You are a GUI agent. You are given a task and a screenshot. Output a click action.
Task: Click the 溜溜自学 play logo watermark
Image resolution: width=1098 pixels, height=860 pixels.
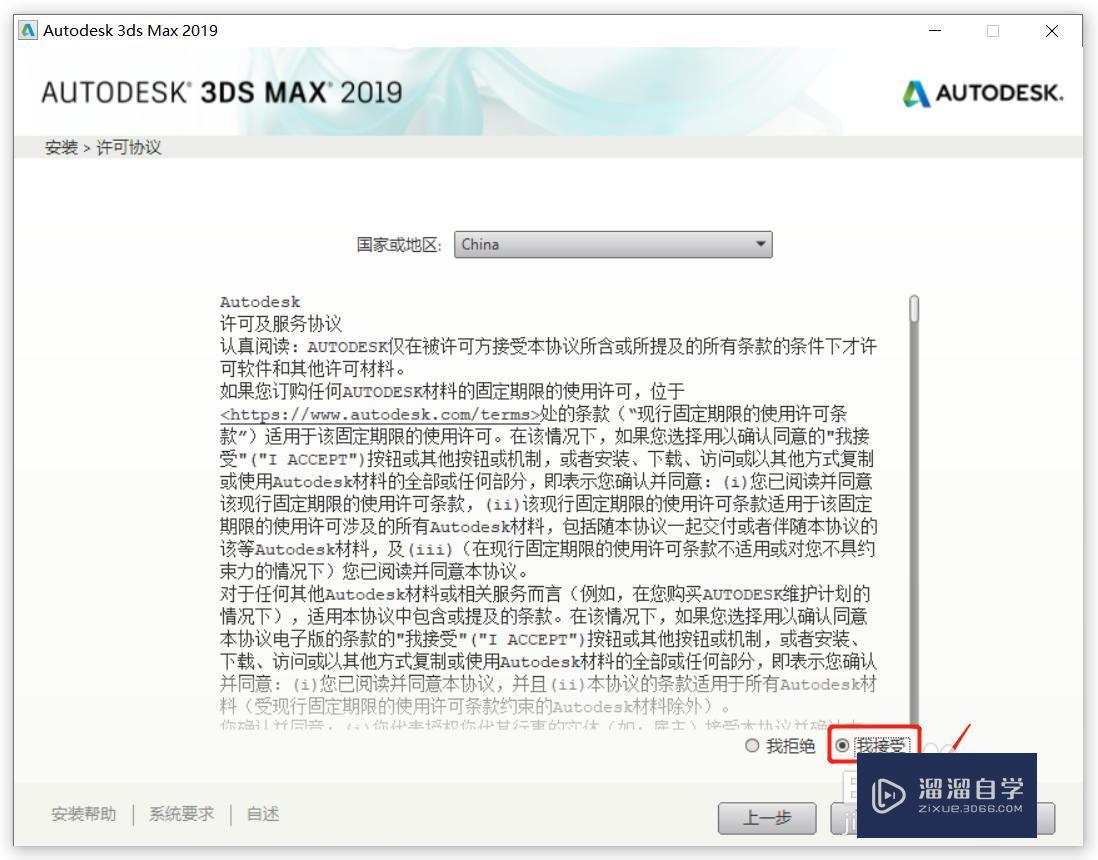pyautogui.click(x=888, y=795)
